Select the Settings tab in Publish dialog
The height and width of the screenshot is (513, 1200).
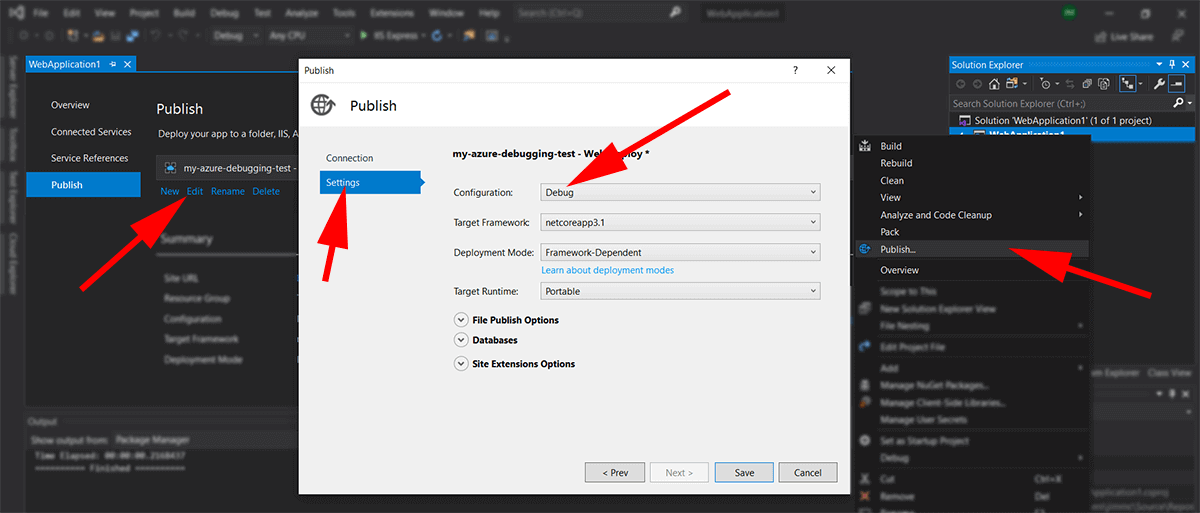pyautogui.click(x=371, y=182)
